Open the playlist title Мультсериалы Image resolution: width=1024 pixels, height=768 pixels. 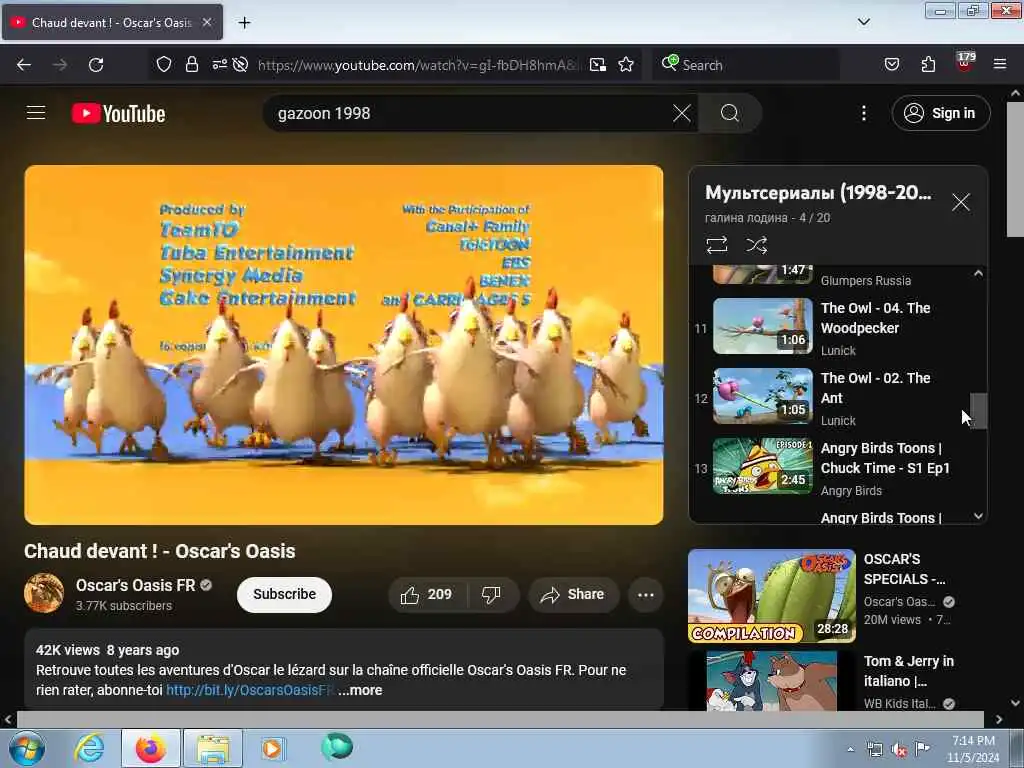point(818,193)
